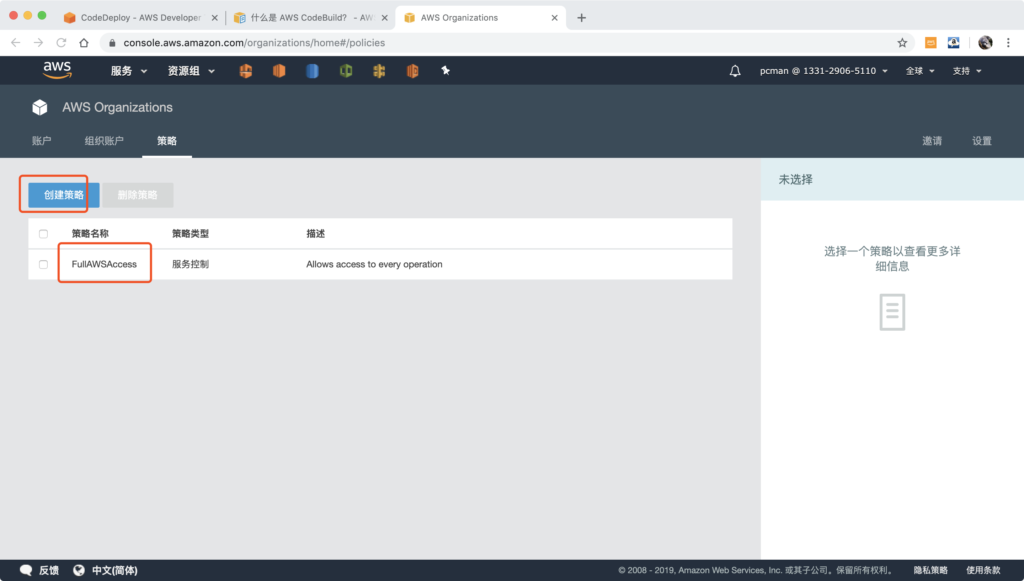Screen dimensions: 1024x581
Task: Click the 服务控制 policy type cell
Action: pos(190,264)
